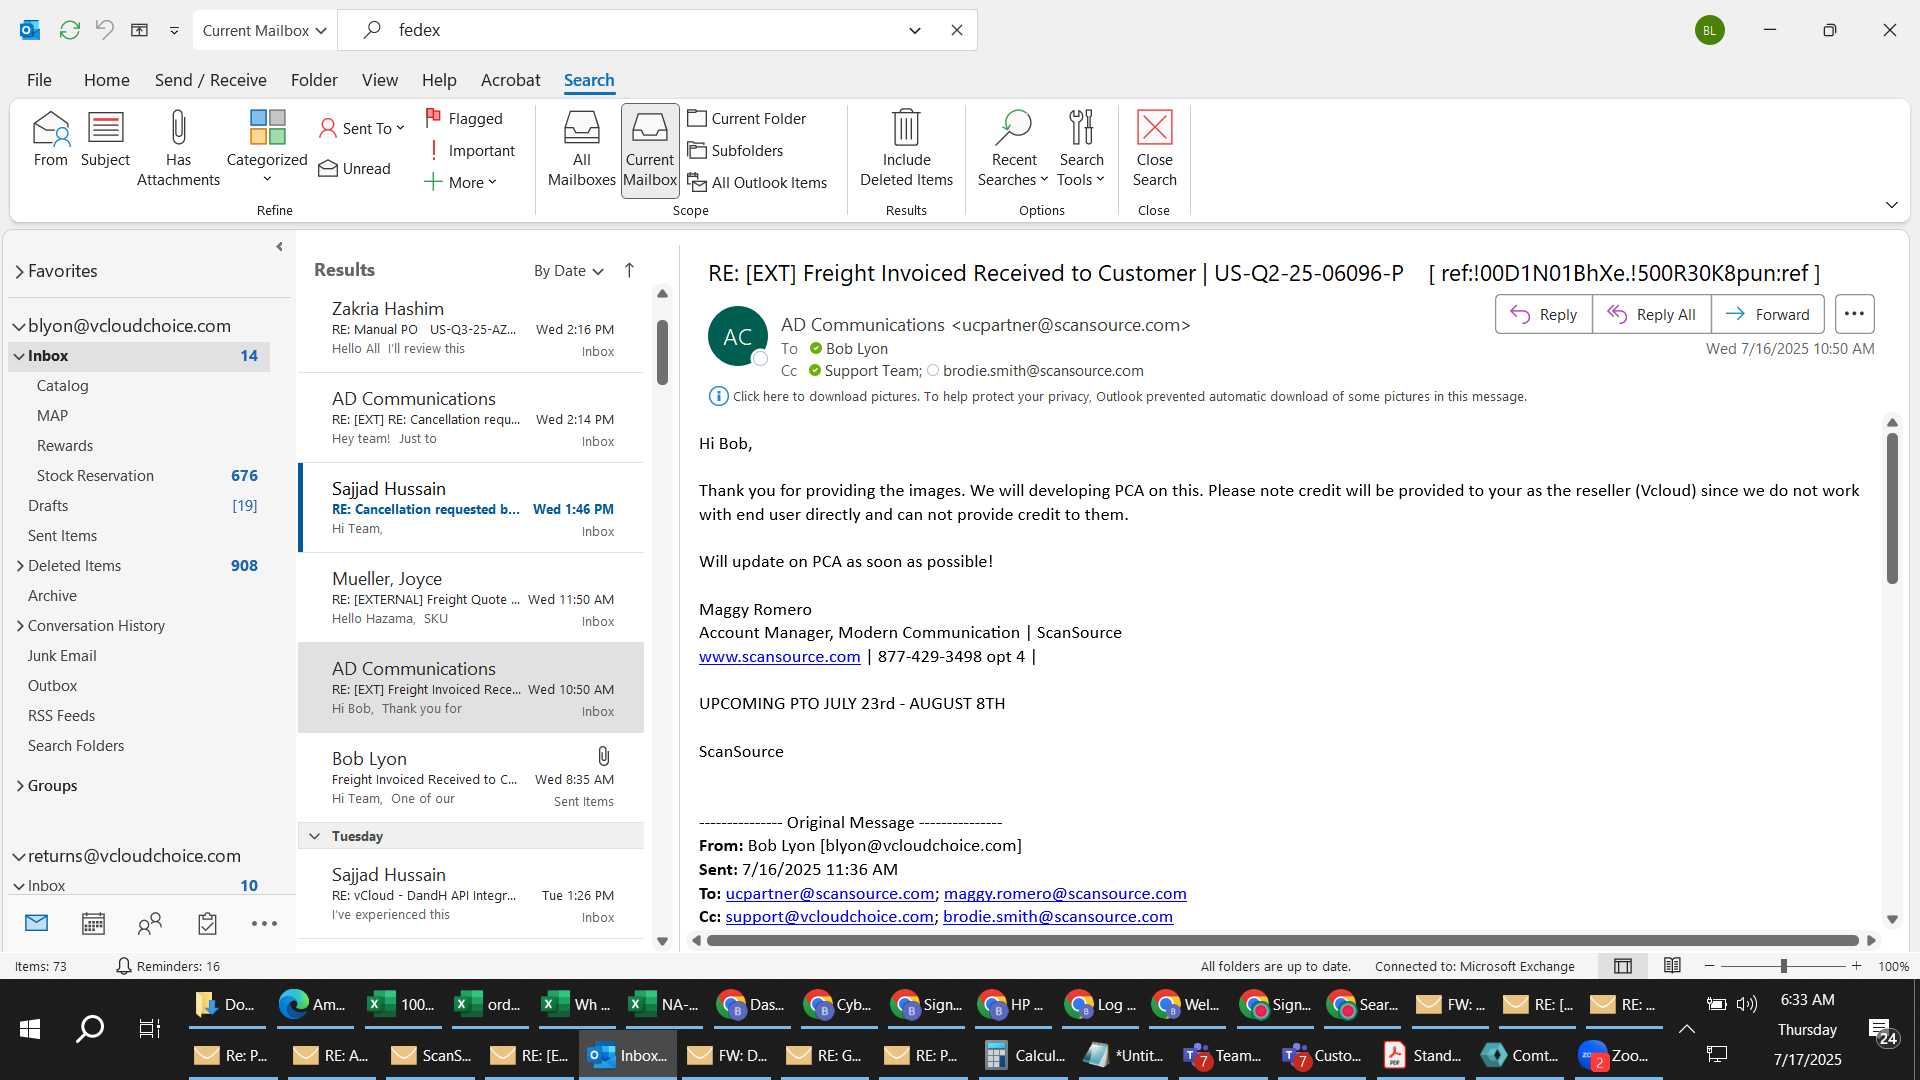Expand the search box options arrow
This screenshot has width=1920, height=1080.
914,30
